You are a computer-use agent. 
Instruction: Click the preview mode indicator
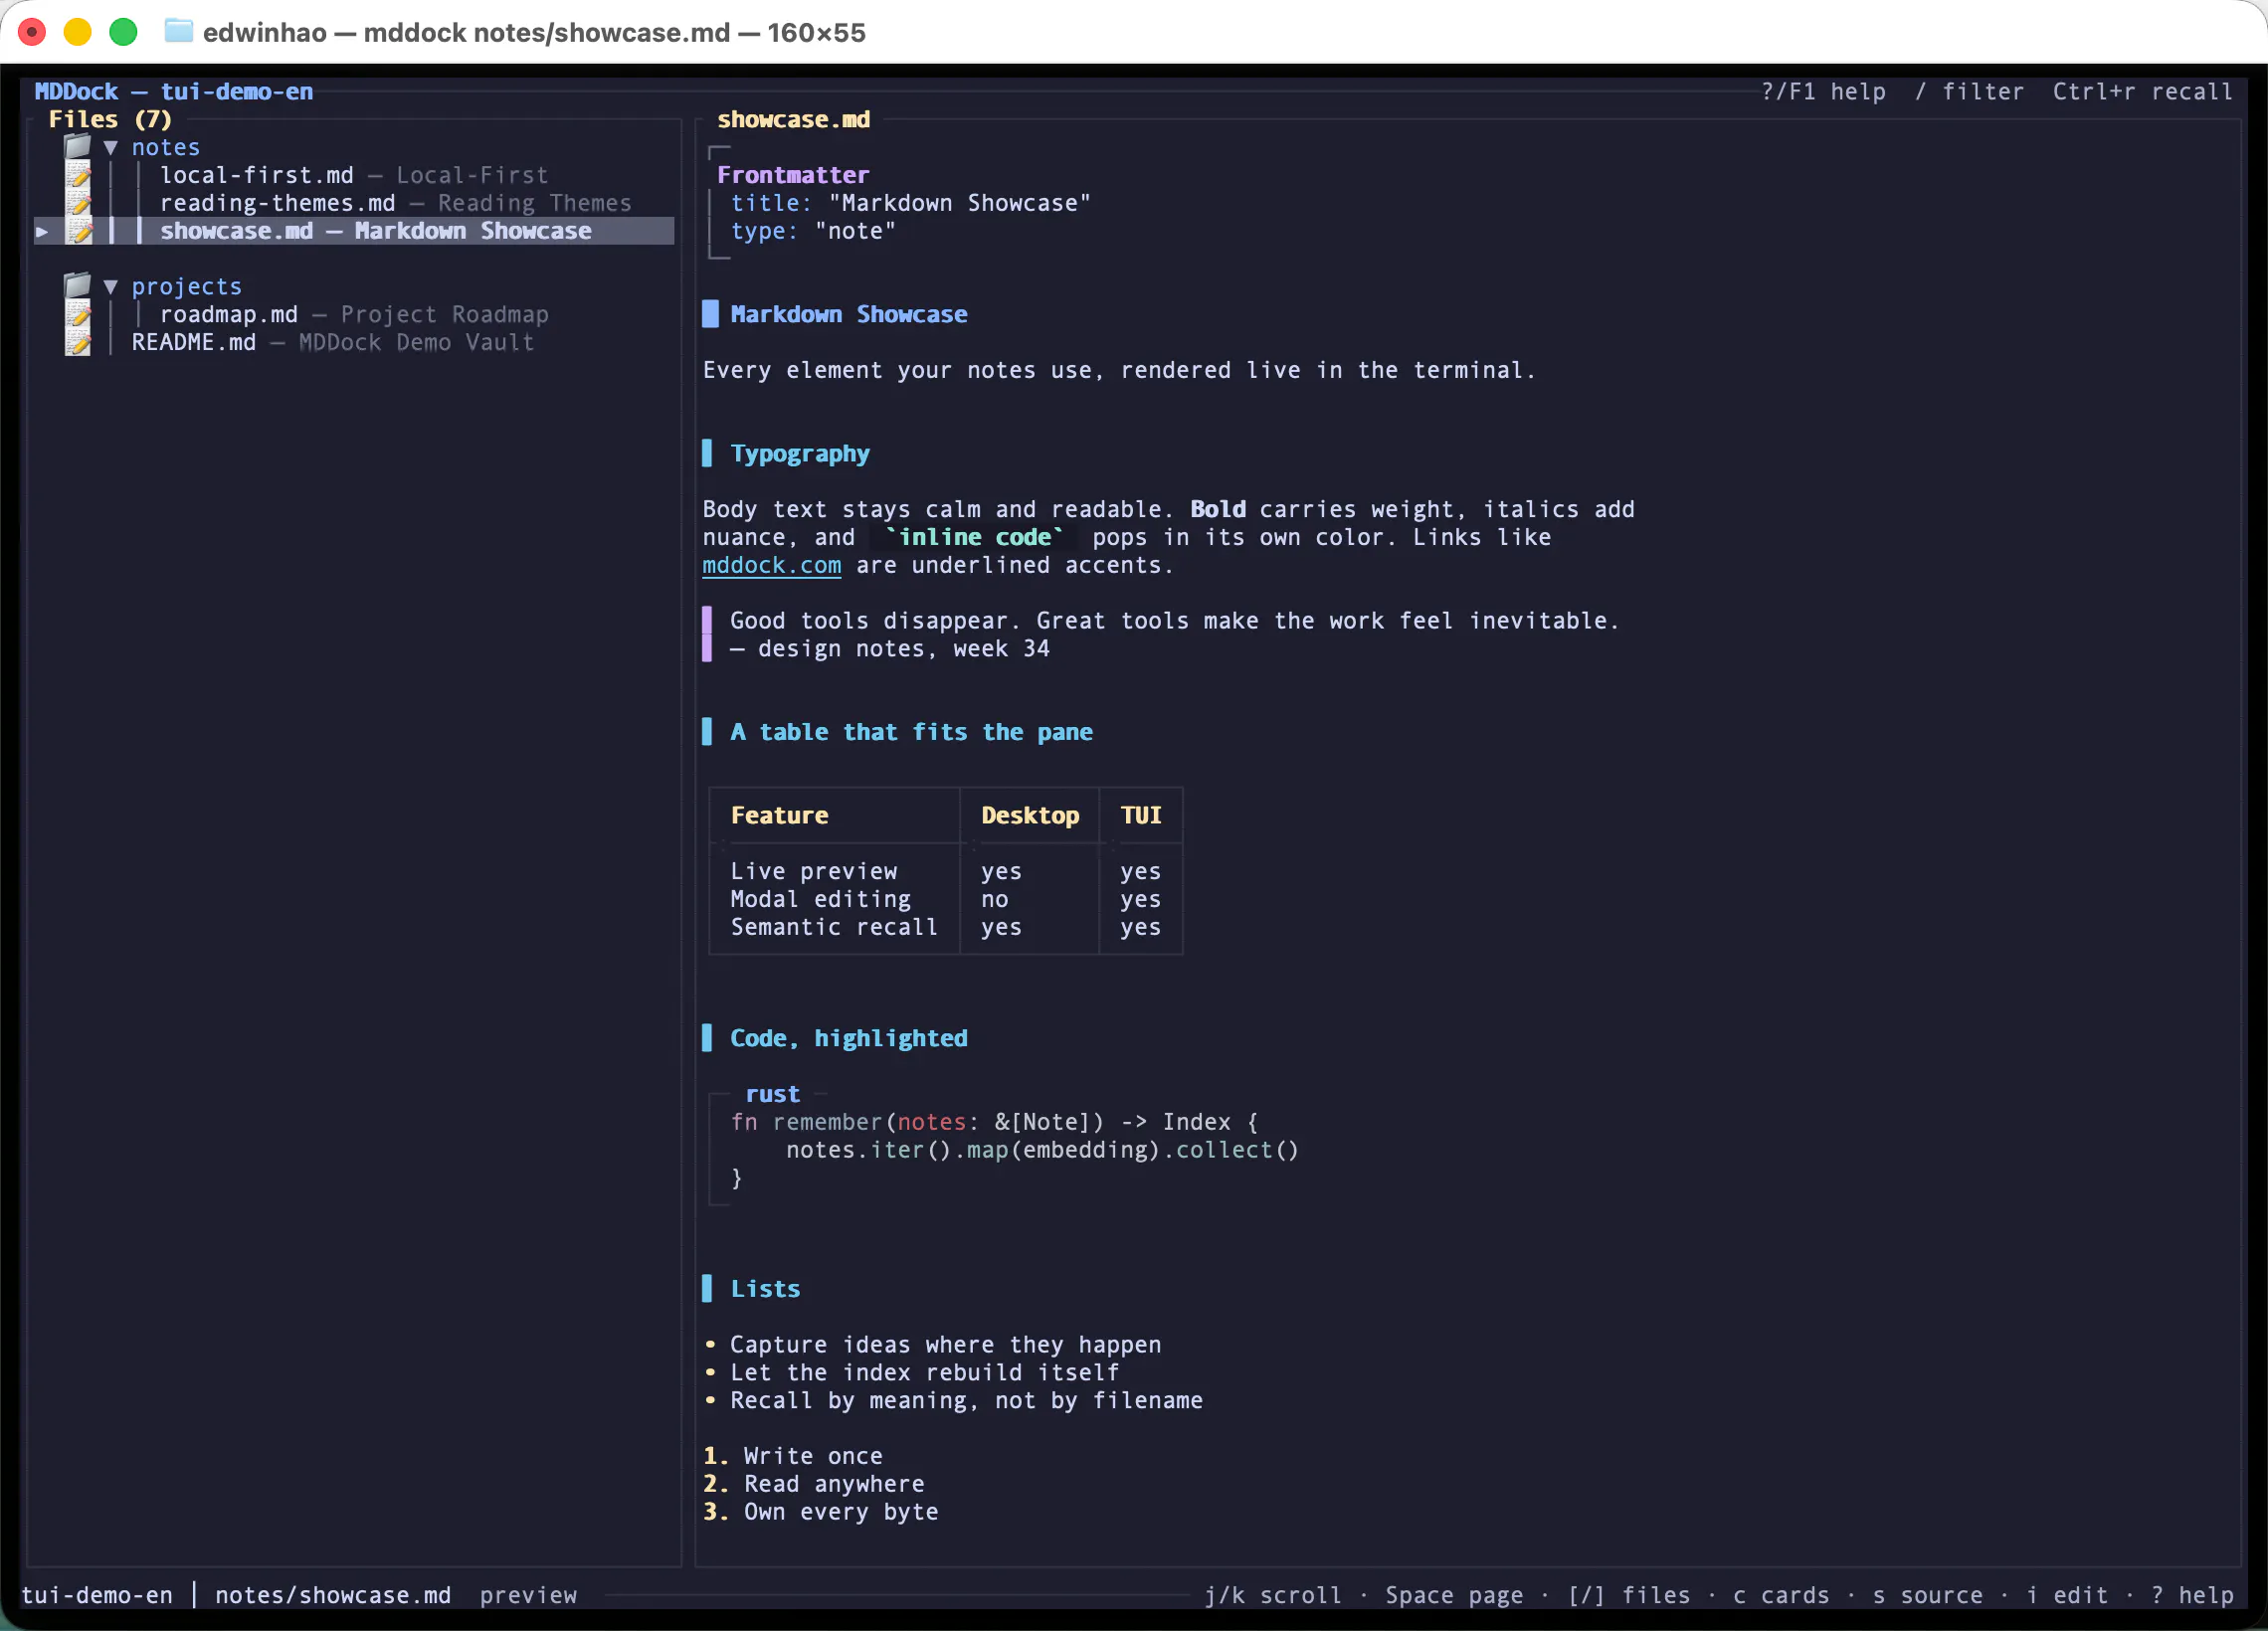click(x=528, y=1595)
